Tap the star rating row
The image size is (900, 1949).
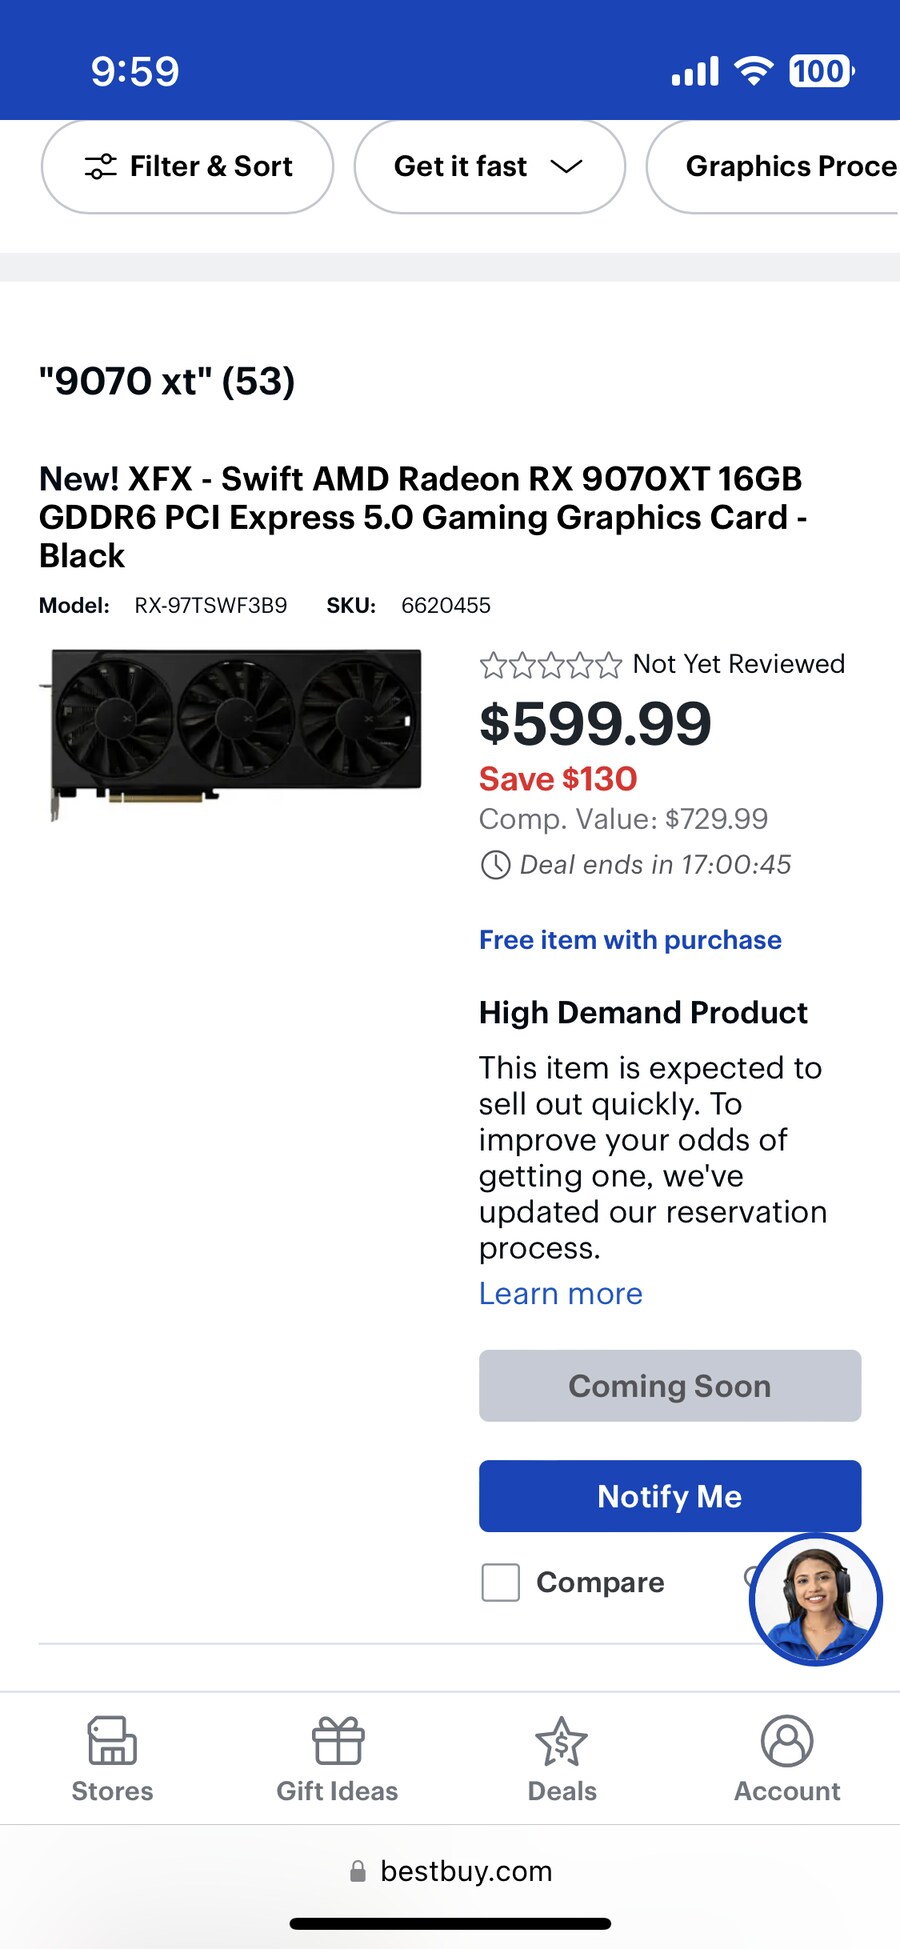pos(550,665)
